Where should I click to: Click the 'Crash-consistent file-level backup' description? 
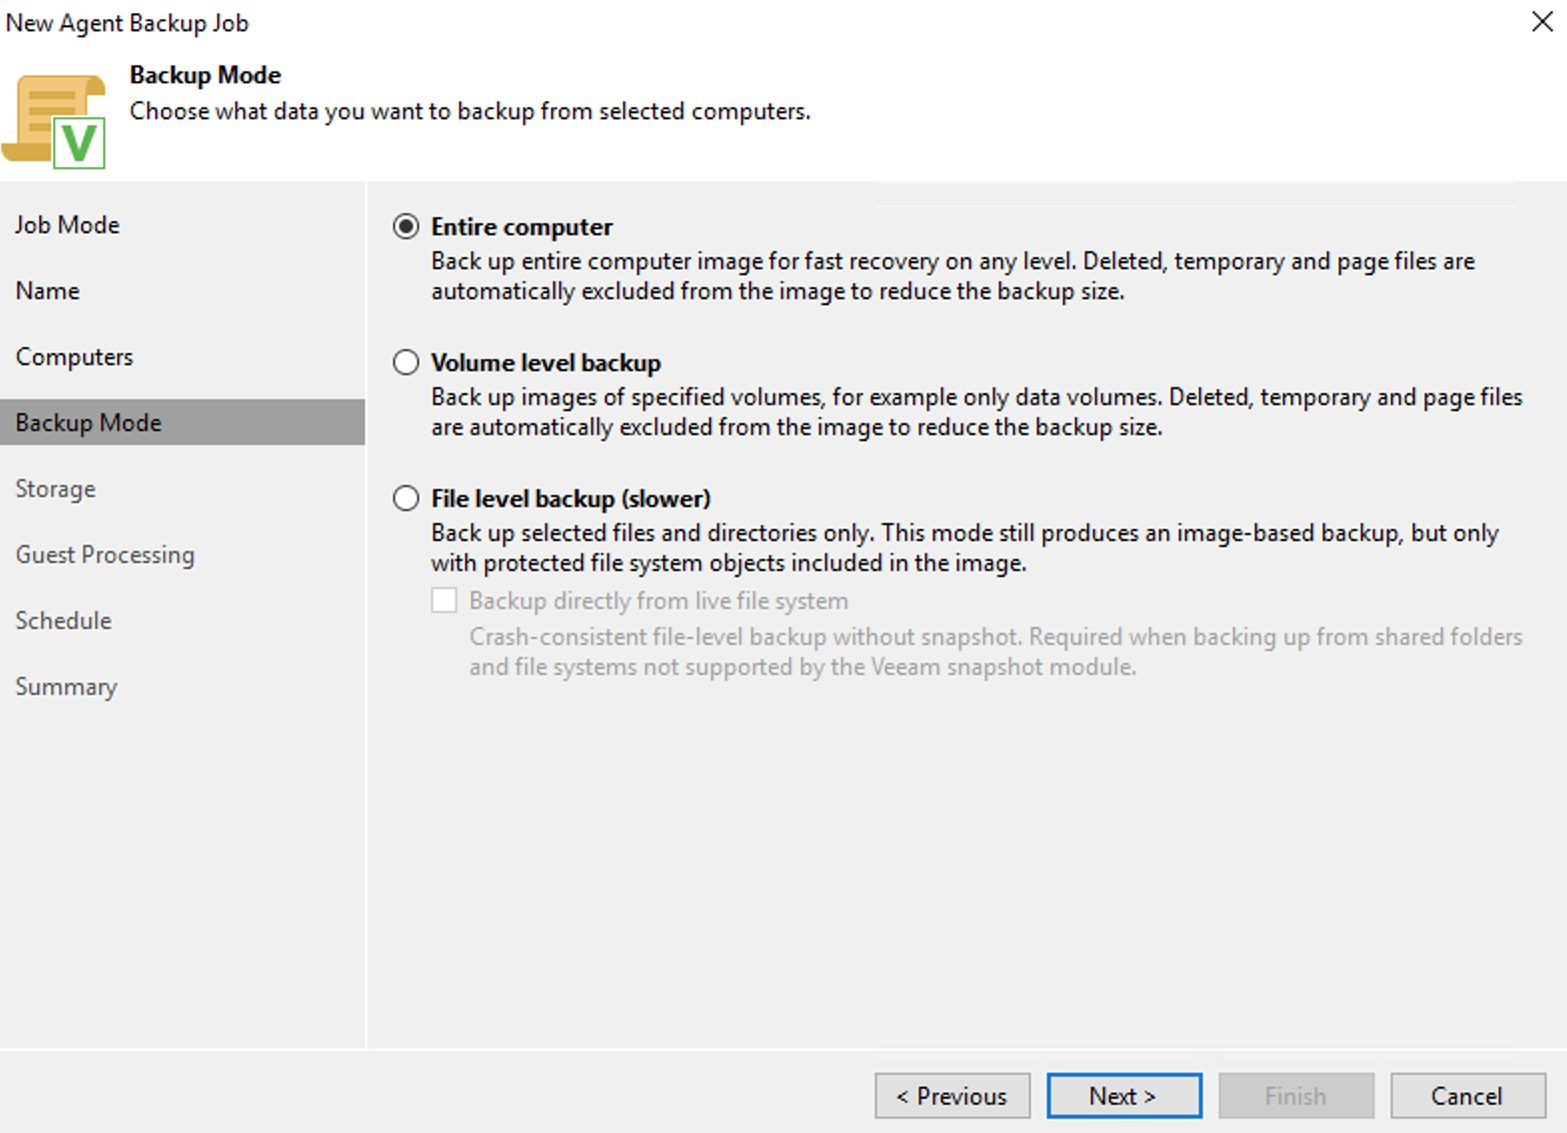tap(996, 652)
